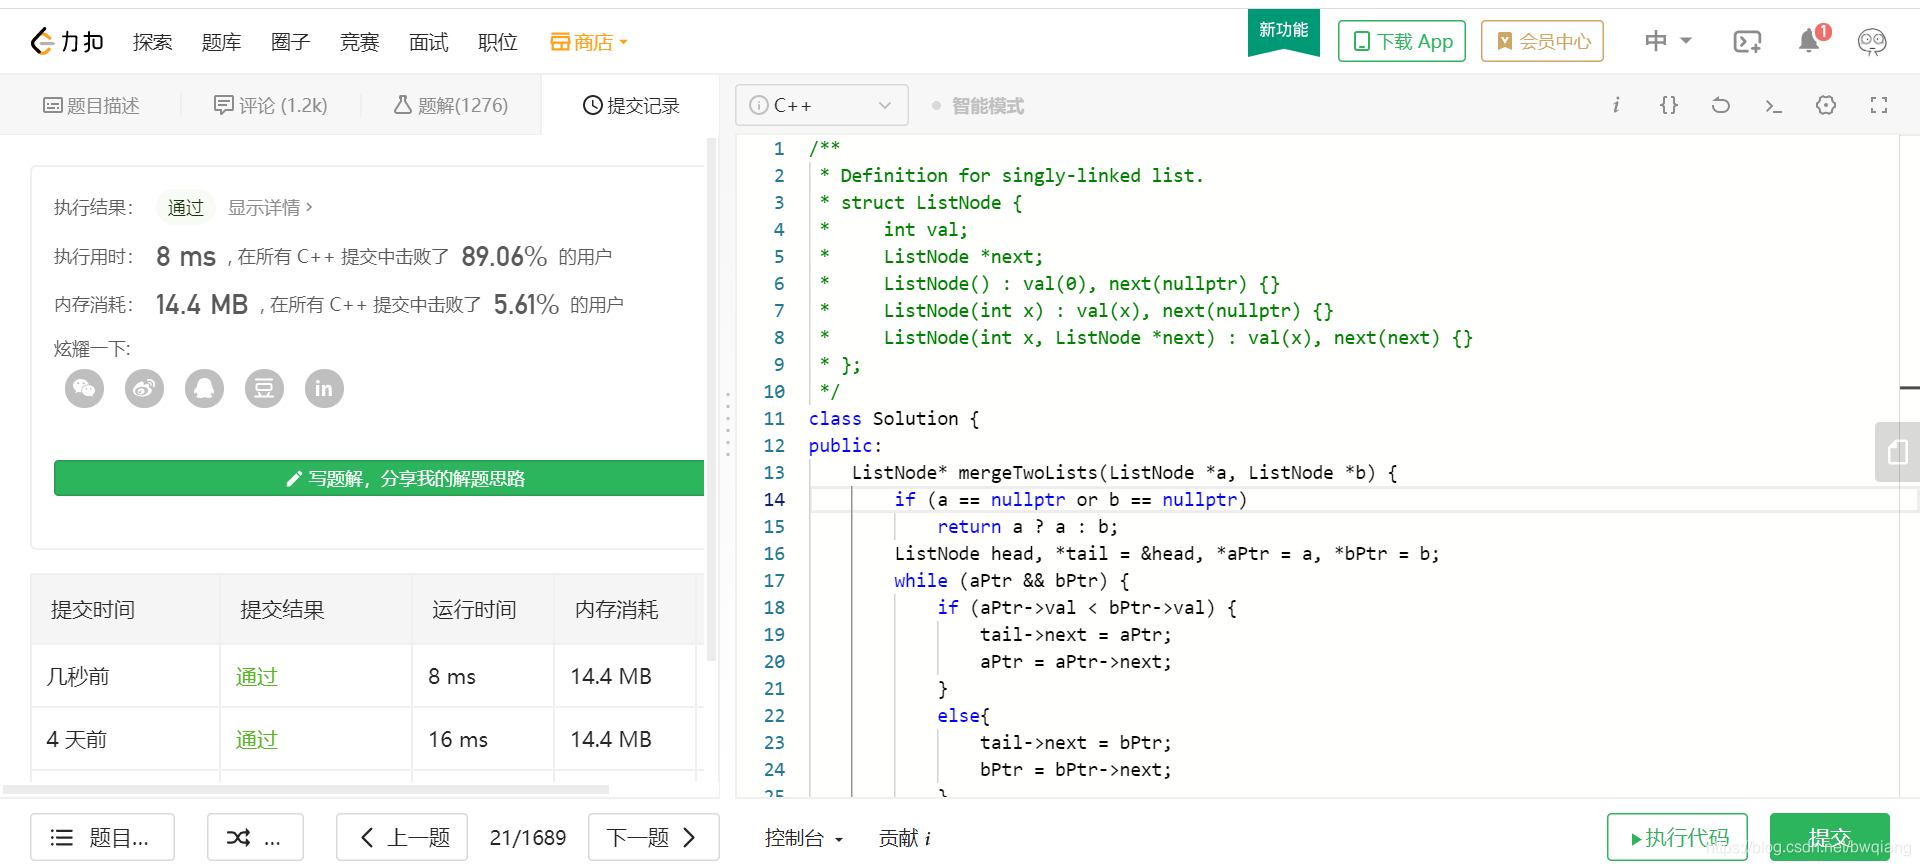Toggle fullscreen editor mode
1920x866 pixels.
[1879, 105]
